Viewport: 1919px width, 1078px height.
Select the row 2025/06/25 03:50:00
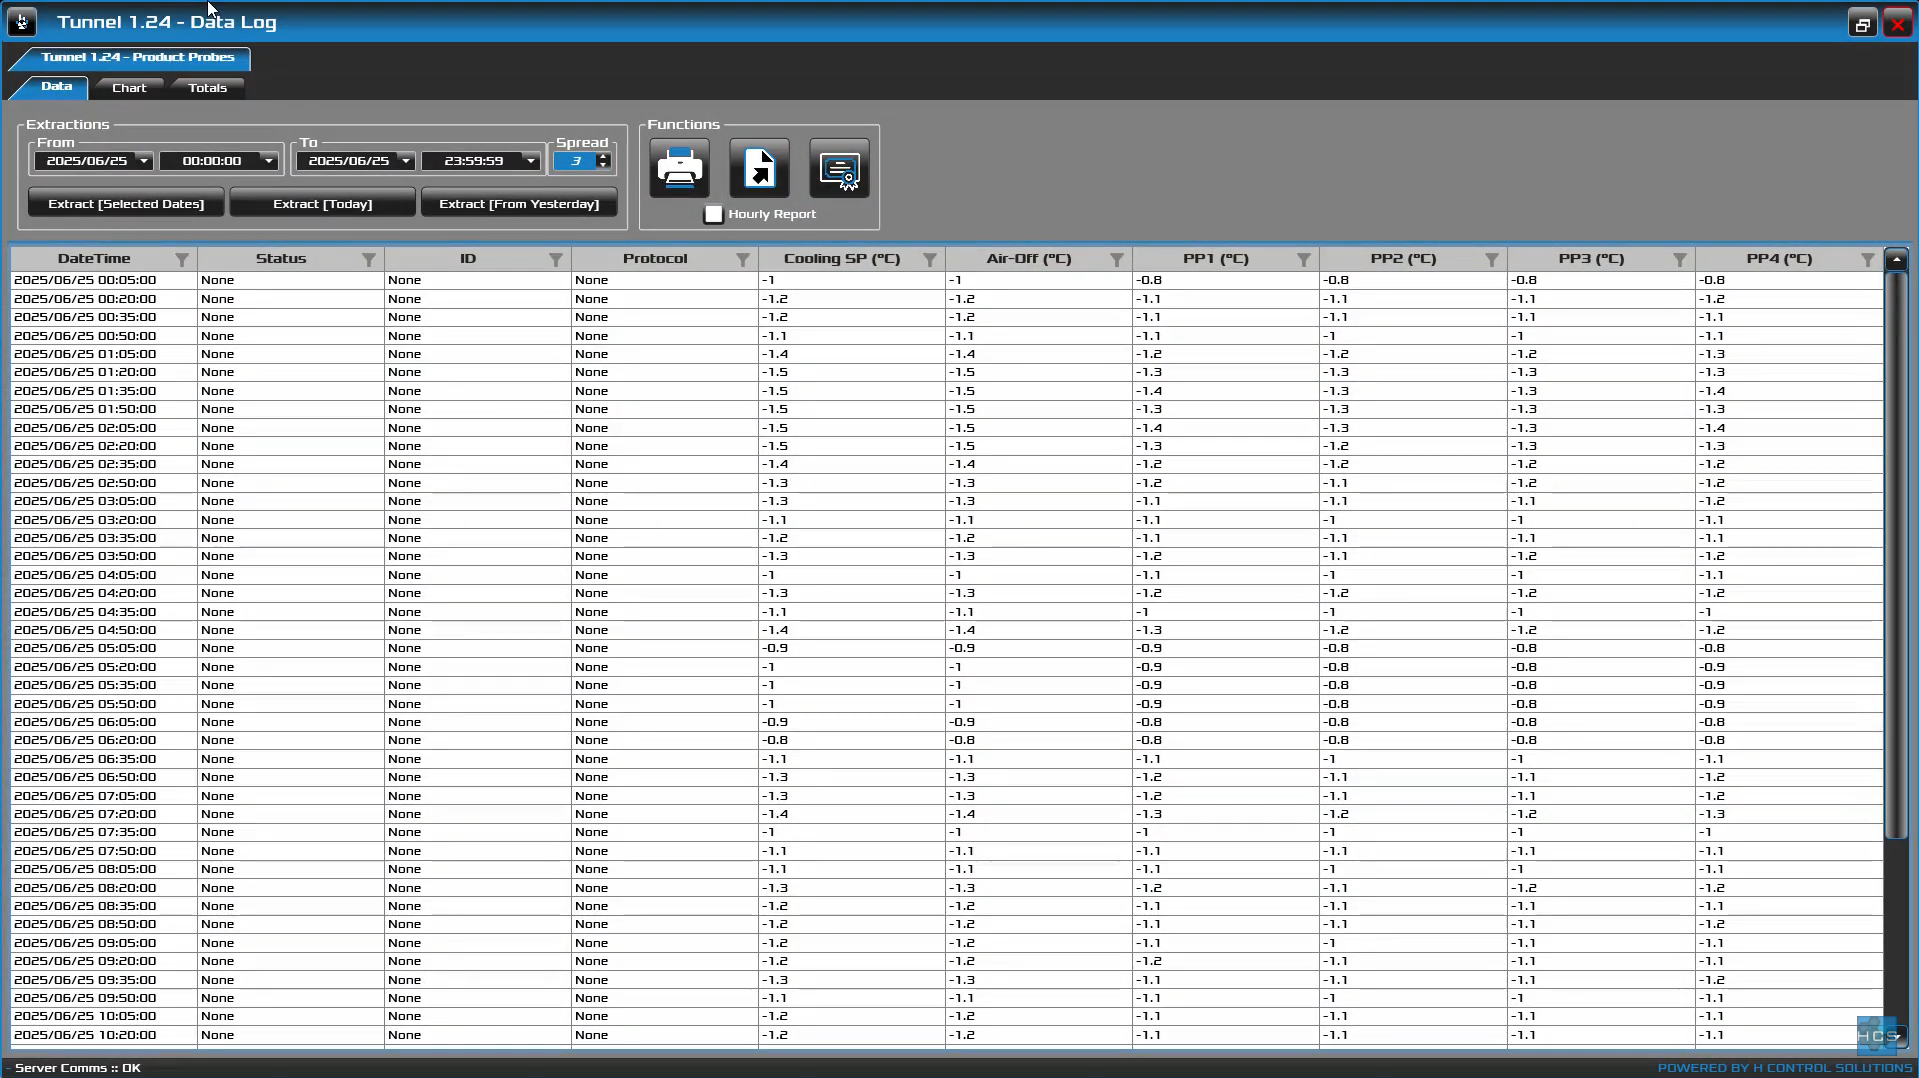(947, 556)
